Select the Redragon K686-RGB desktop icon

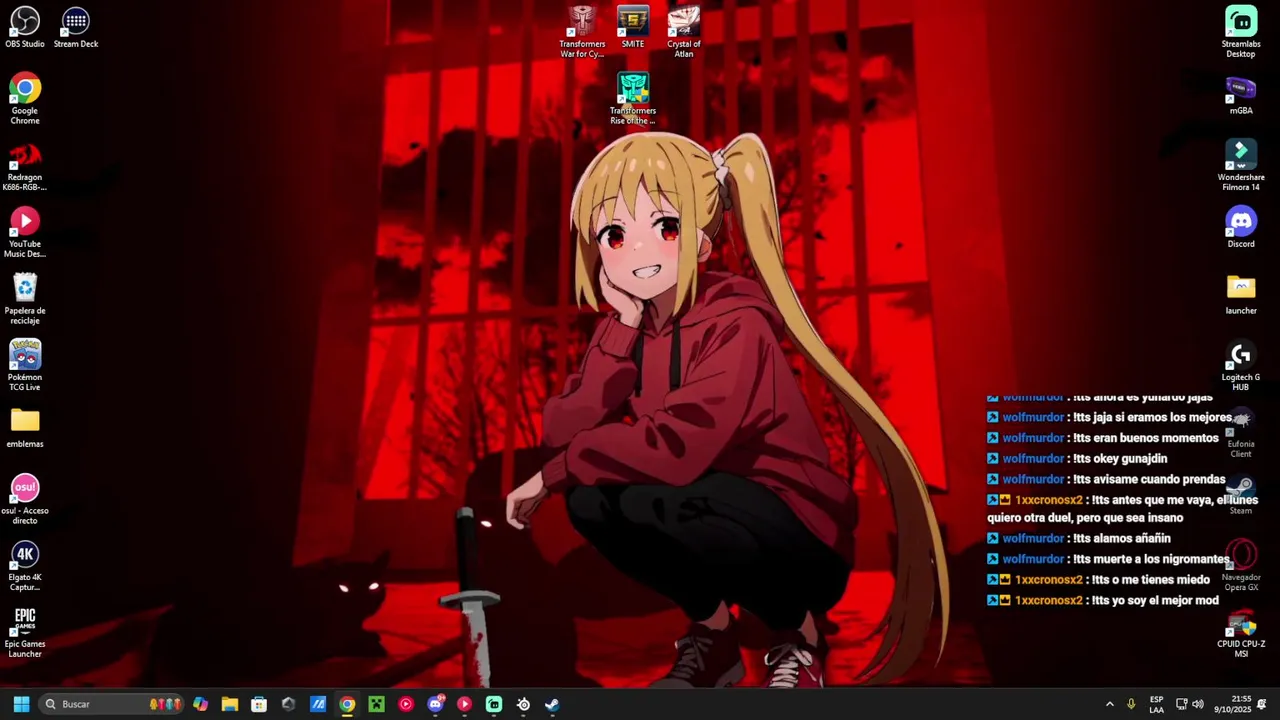pyautogui.click(x=25, y=166)
